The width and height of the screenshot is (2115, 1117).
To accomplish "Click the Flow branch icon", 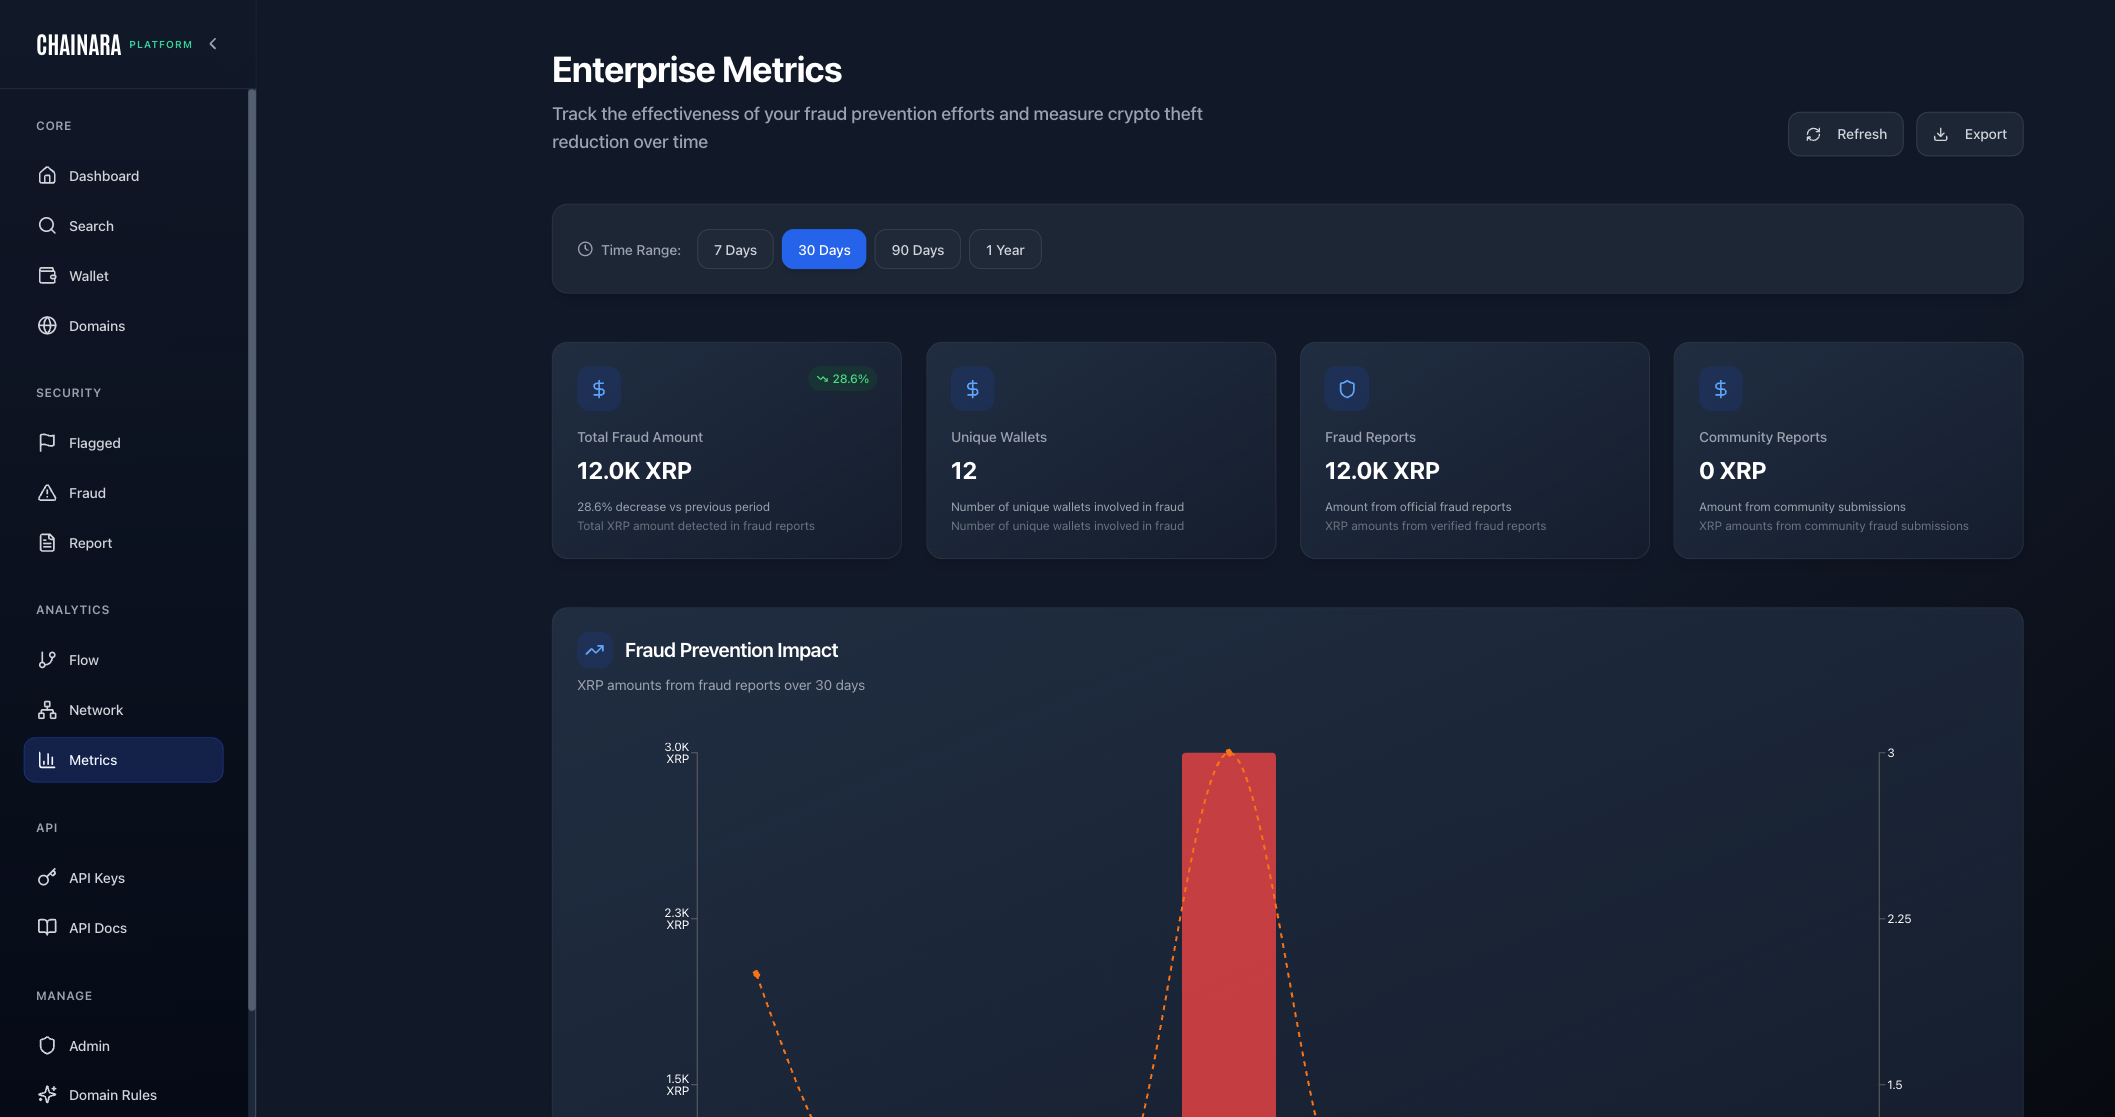I will tap(47, 659).
